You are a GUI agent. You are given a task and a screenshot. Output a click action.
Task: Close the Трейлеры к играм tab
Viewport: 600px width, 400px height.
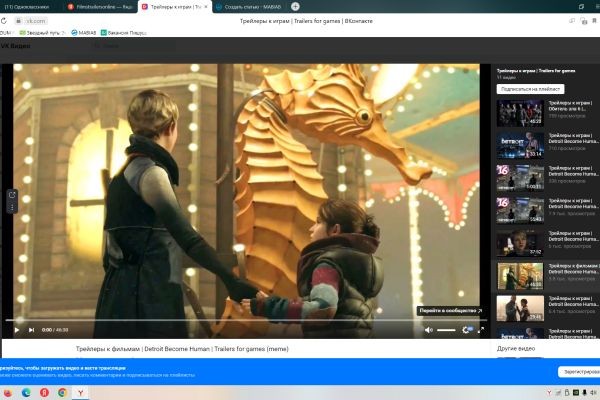coord(206,7)
